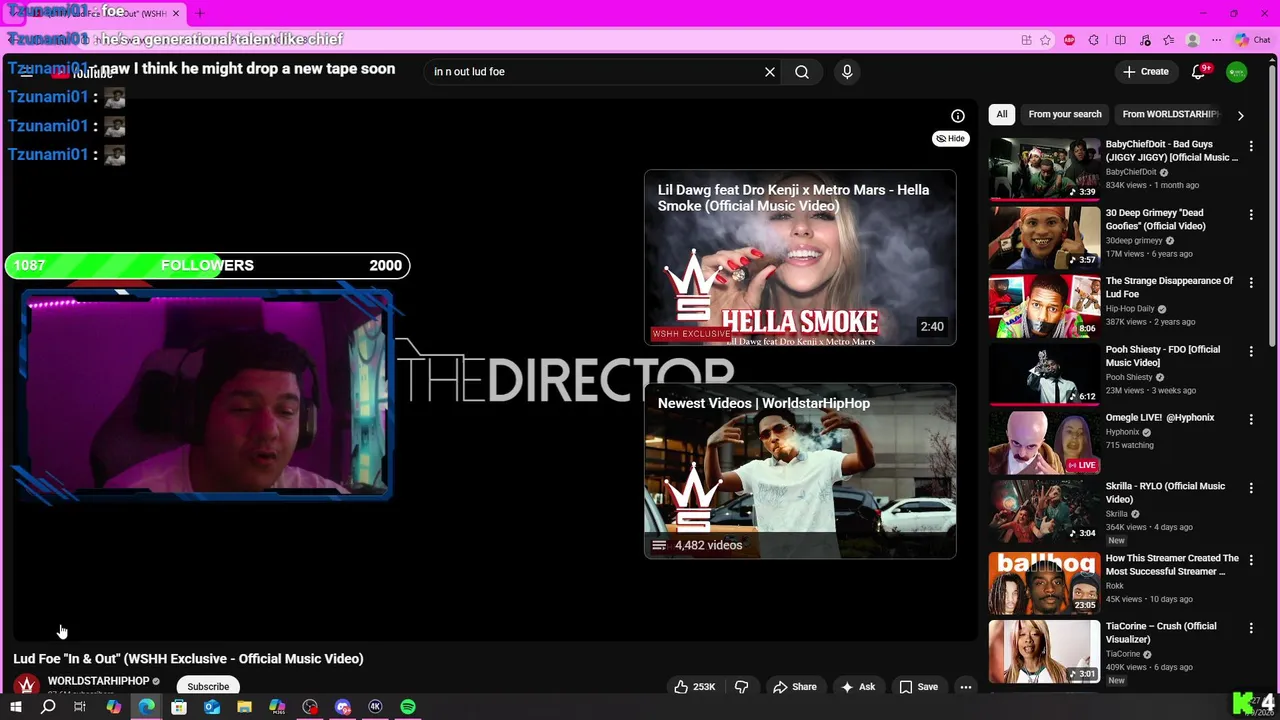Select the From WORLDSTARHIP chip
The width and height of the screenshot is (1280, 720).
coord(1170,114)
